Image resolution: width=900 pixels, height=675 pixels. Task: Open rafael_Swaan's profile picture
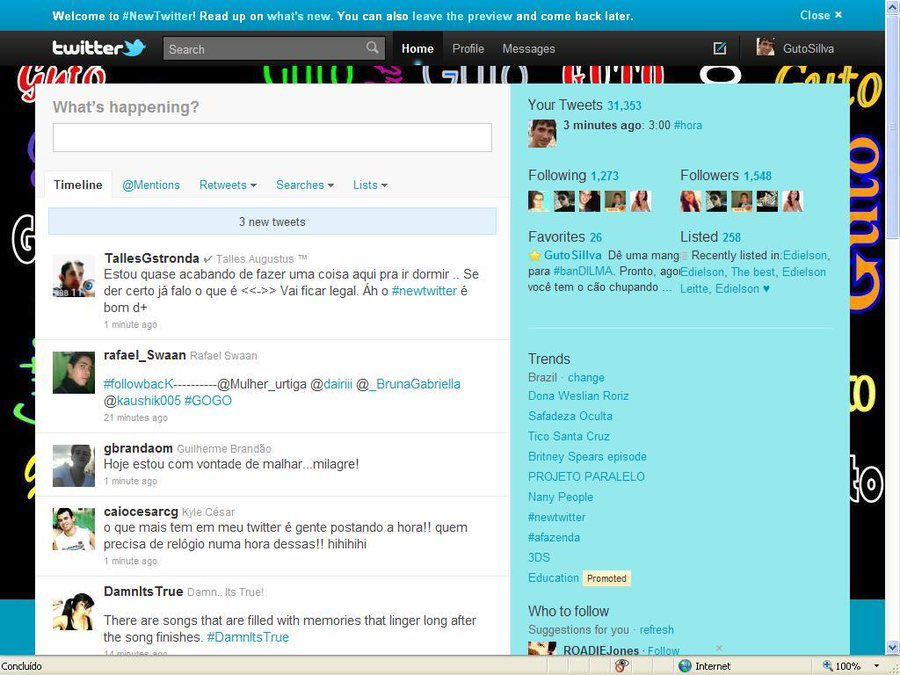73,373
